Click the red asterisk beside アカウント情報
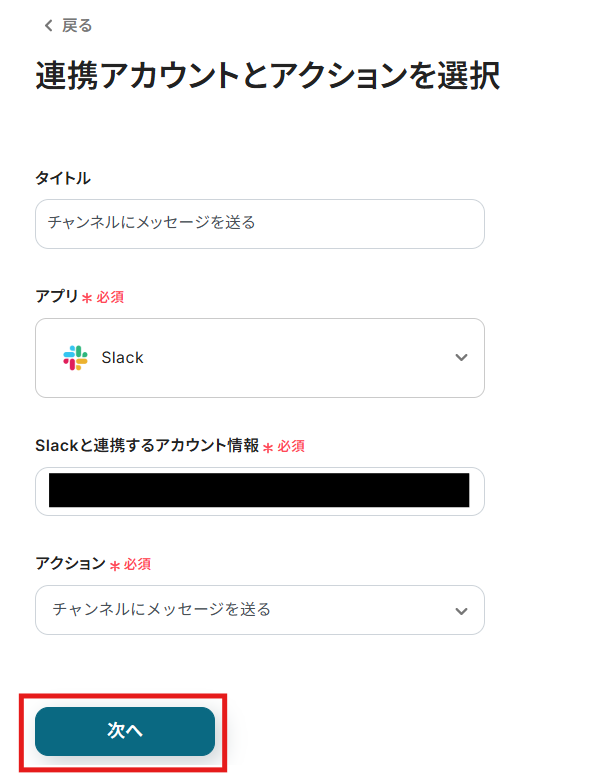This screenshot has width=613, height=773. pyautogui.click(x=268, y=447)
